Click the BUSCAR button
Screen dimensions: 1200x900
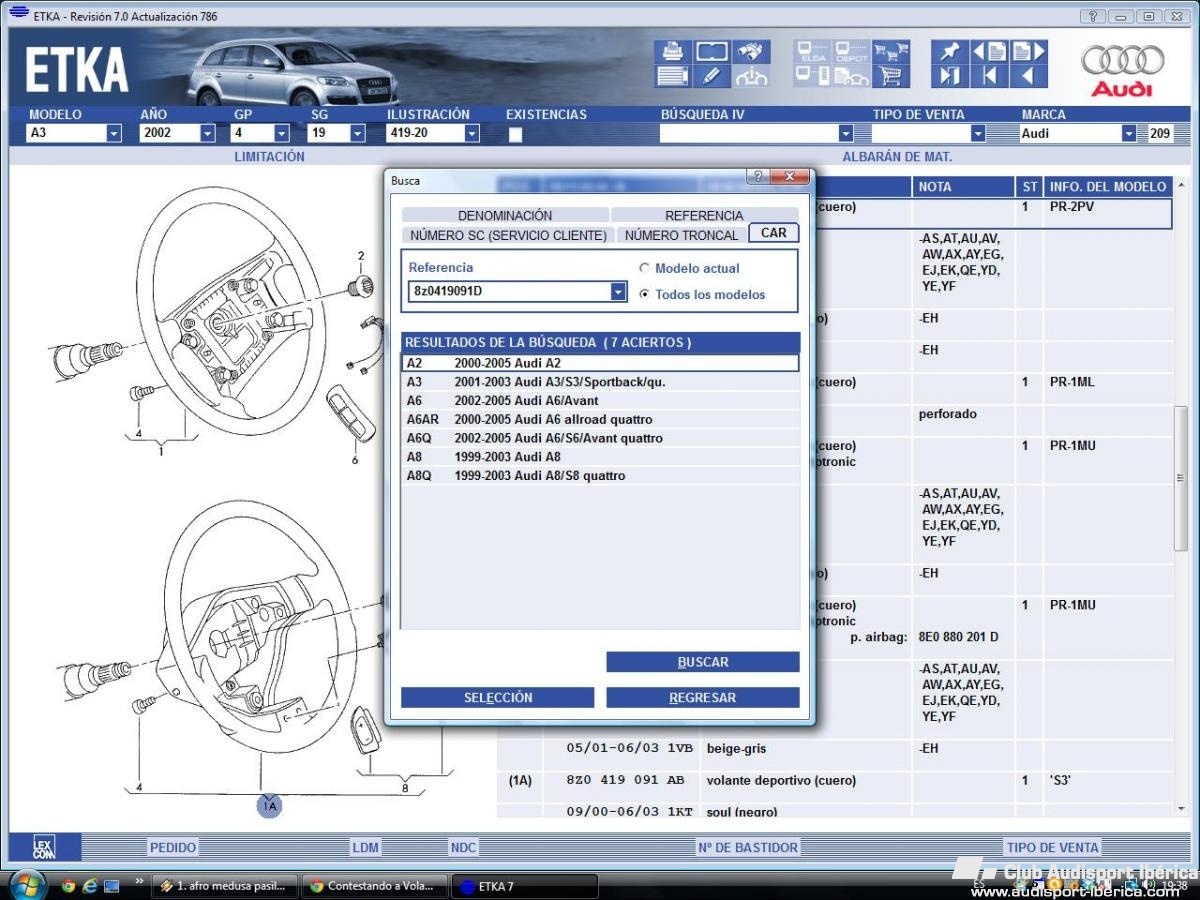tap(703, 662)
